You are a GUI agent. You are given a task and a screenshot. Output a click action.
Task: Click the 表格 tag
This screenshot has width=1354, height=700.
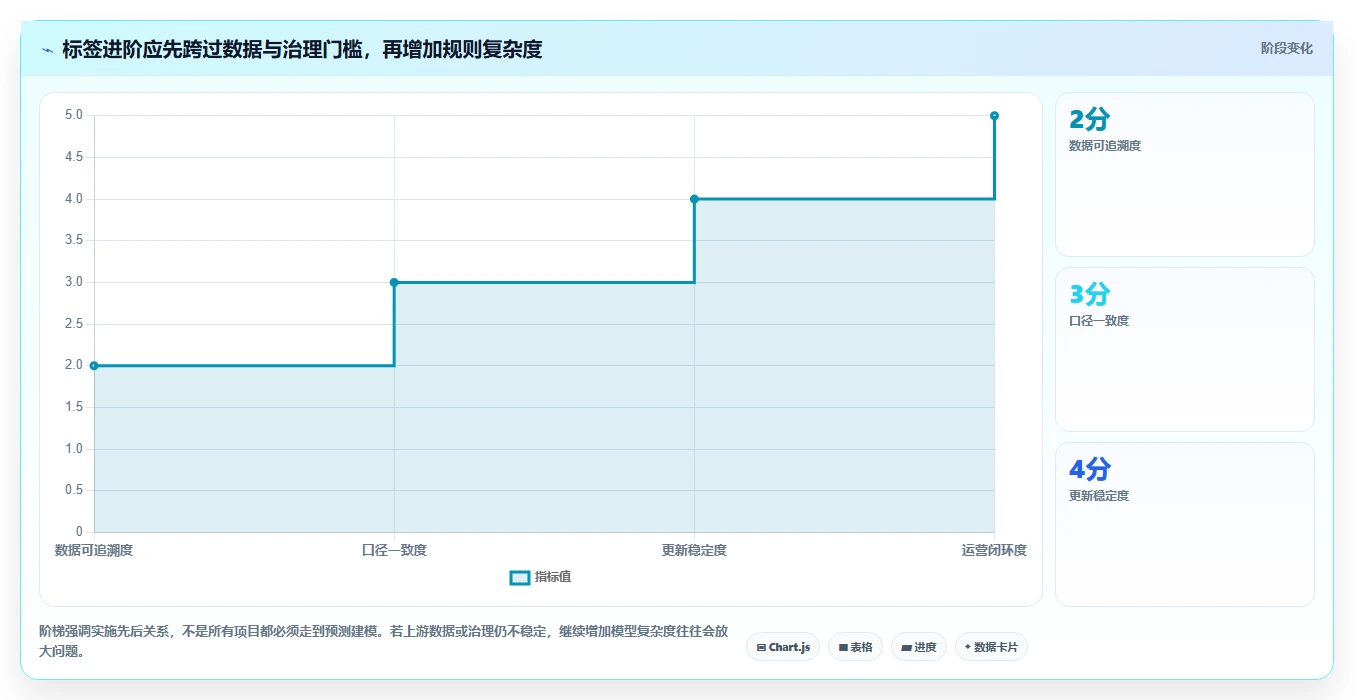coord(855,647)
